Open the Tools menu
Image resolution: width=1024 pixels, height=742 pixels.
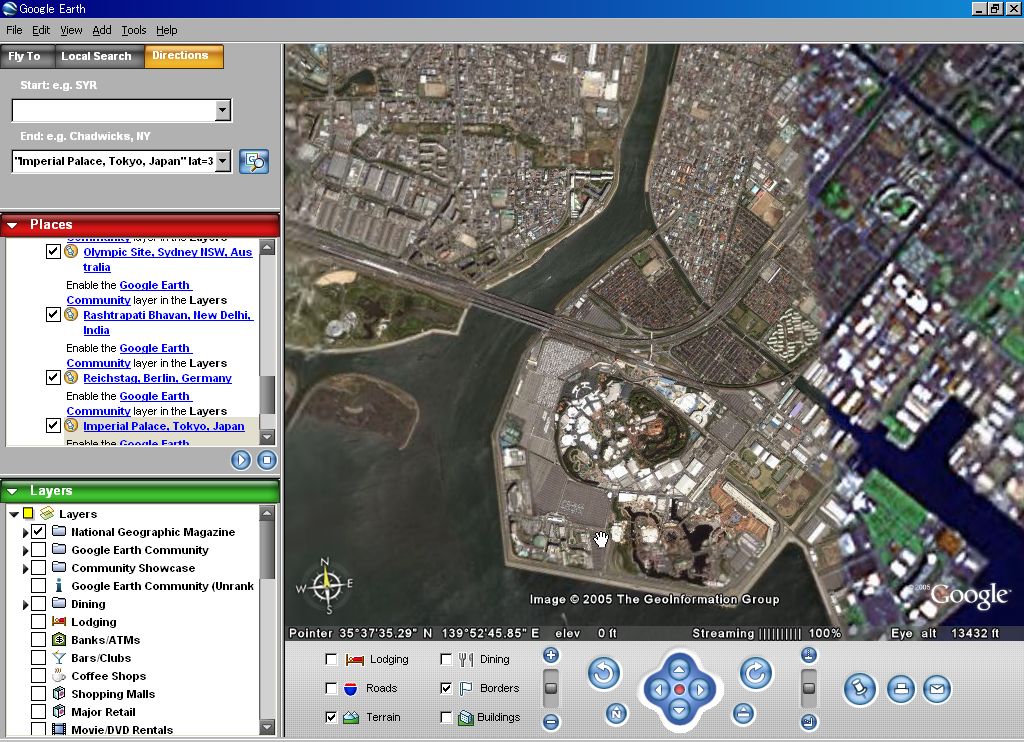(x=133, y=30)
